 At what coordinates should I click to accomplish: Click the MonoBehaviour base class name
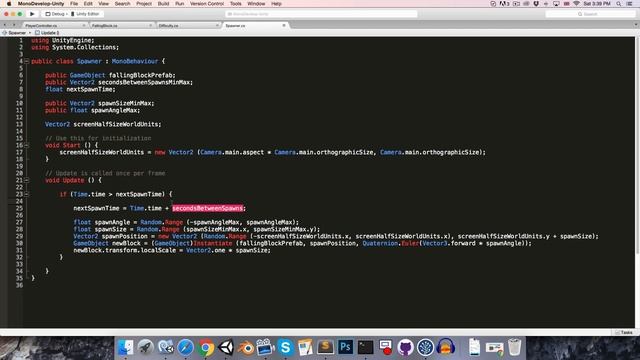click(x=135, y=61)
